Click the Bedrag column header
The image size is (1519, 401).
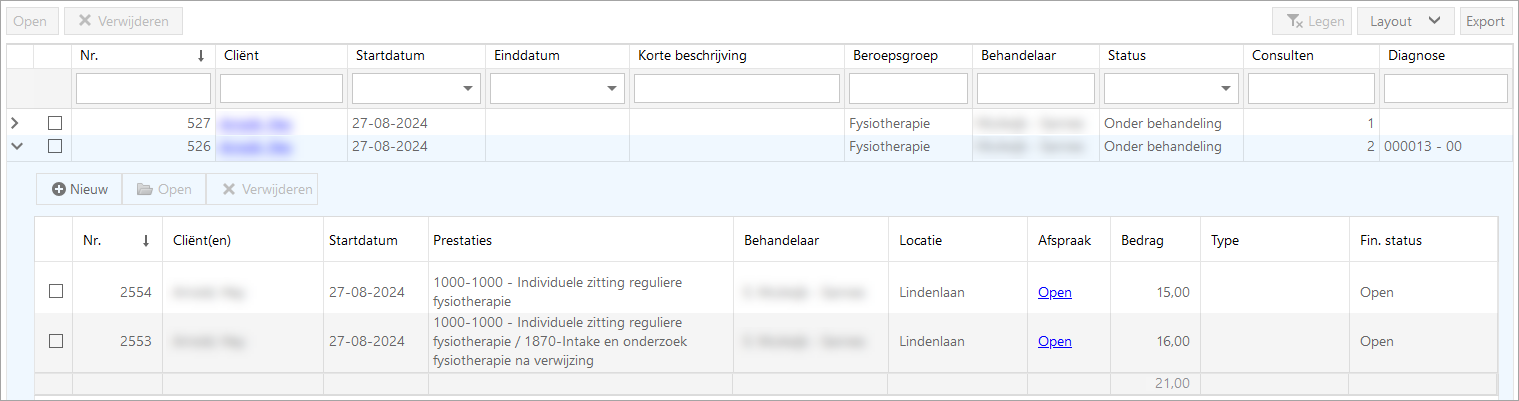point(1155,240)
